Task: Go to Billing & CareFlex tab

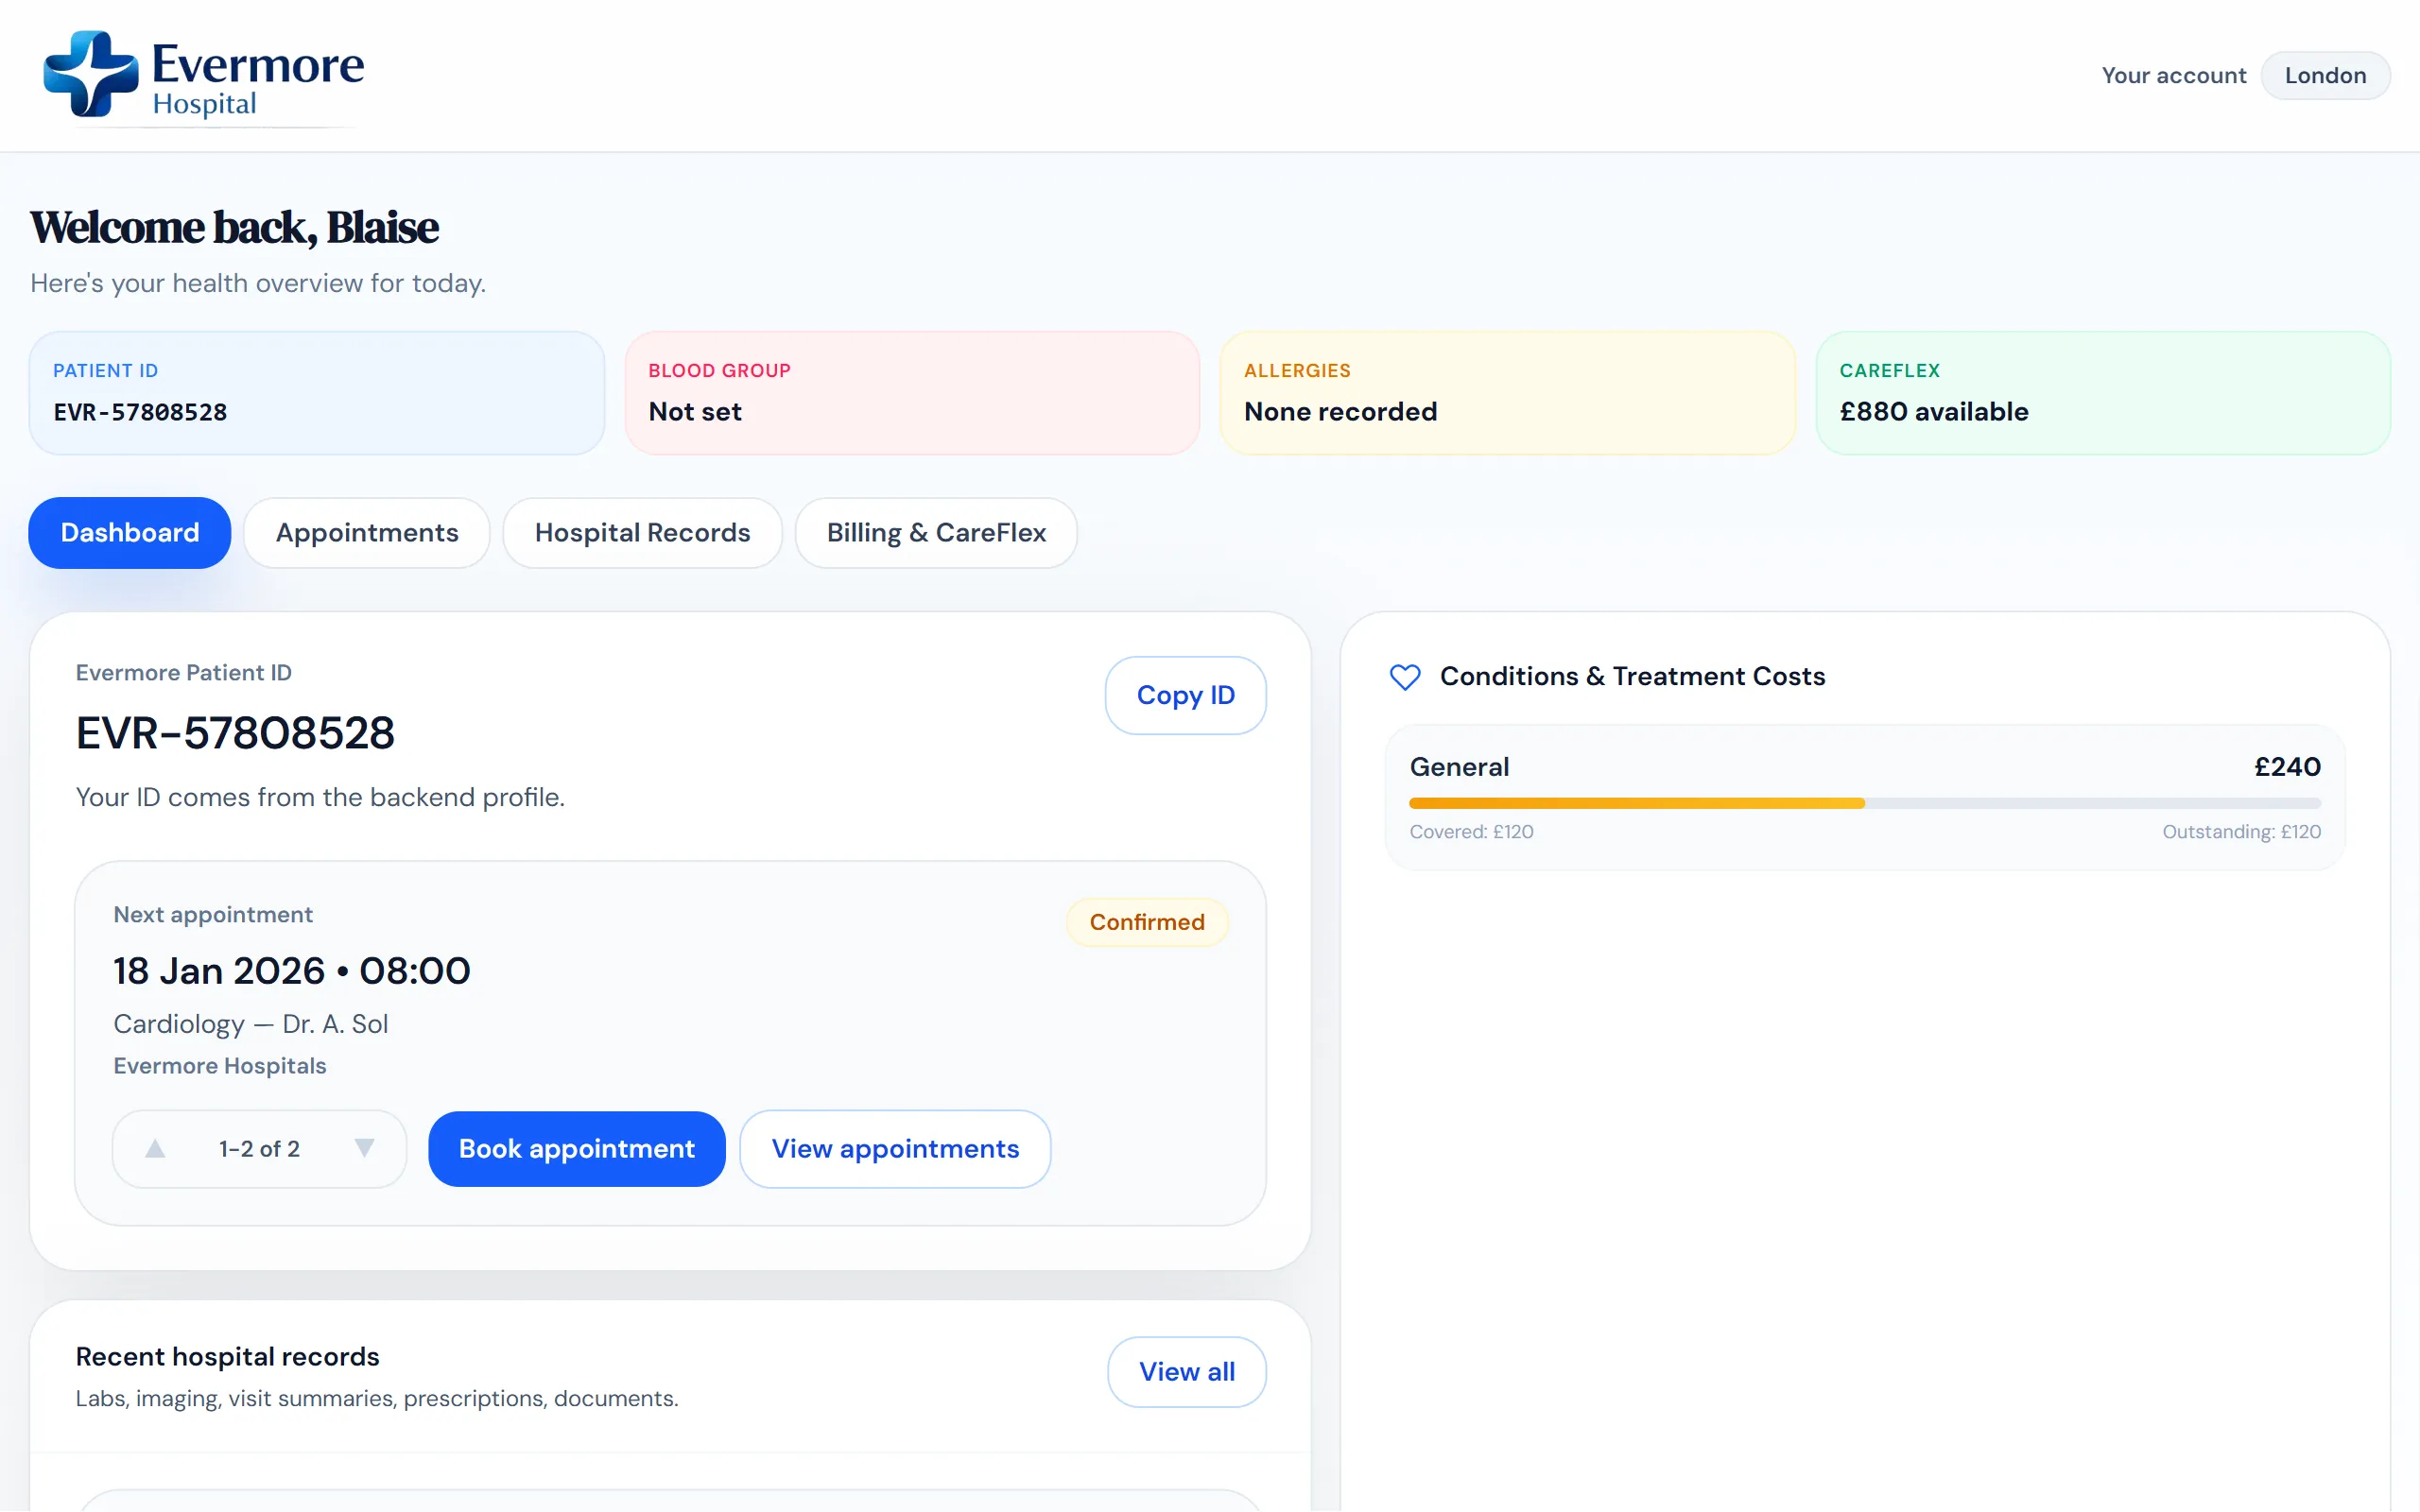Action: [936, 533]
